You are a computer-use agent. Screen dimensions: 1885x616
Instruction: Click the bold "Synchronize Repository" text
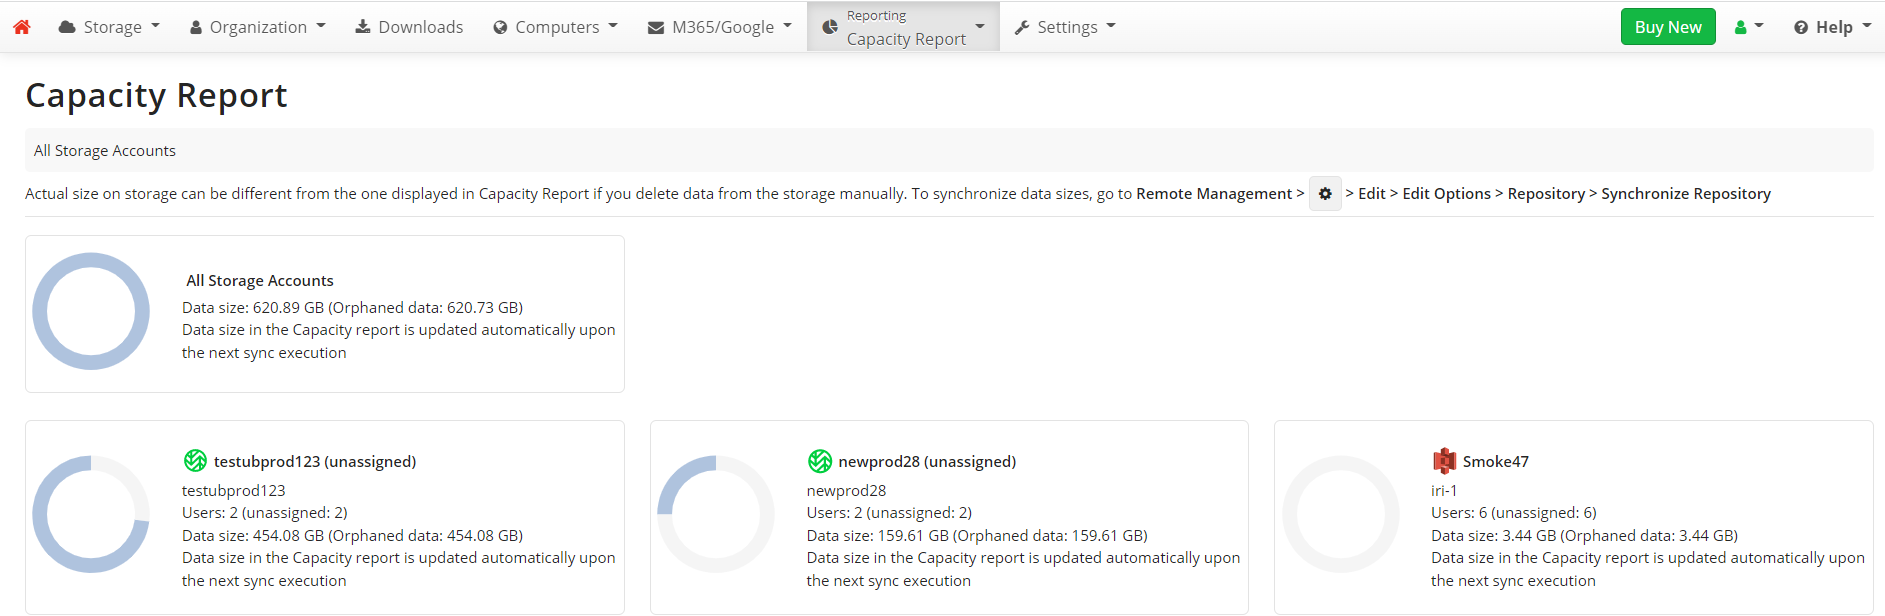(x=1686, y=194)
